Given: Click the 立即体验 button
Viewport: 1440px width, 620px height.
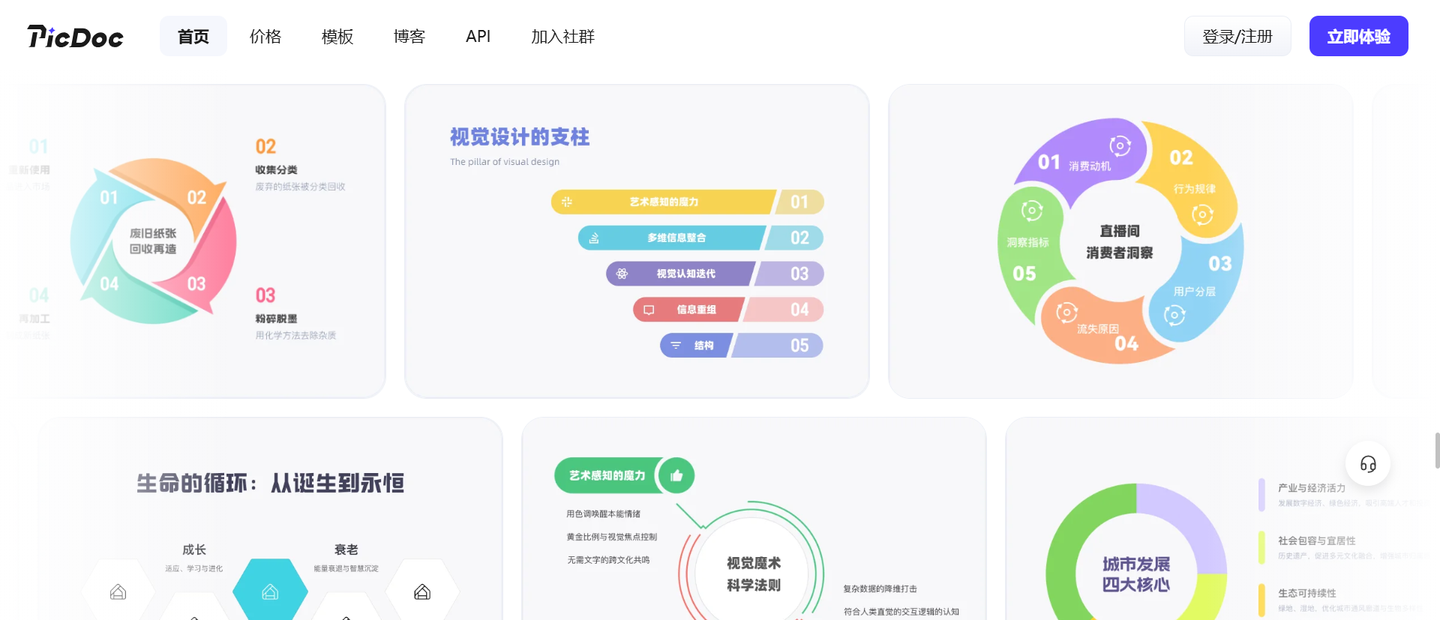Looking at the screenshot, I should (x=1359, y=37).
